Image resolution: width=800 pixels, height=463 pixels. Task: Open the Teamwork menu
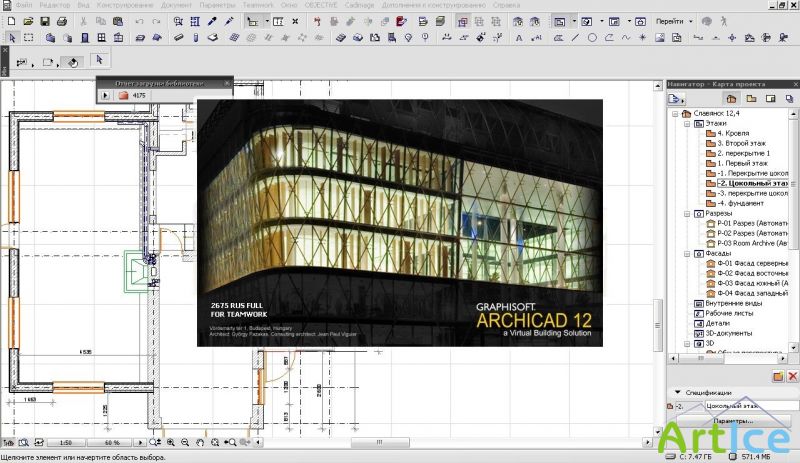(x=258, y=5)
